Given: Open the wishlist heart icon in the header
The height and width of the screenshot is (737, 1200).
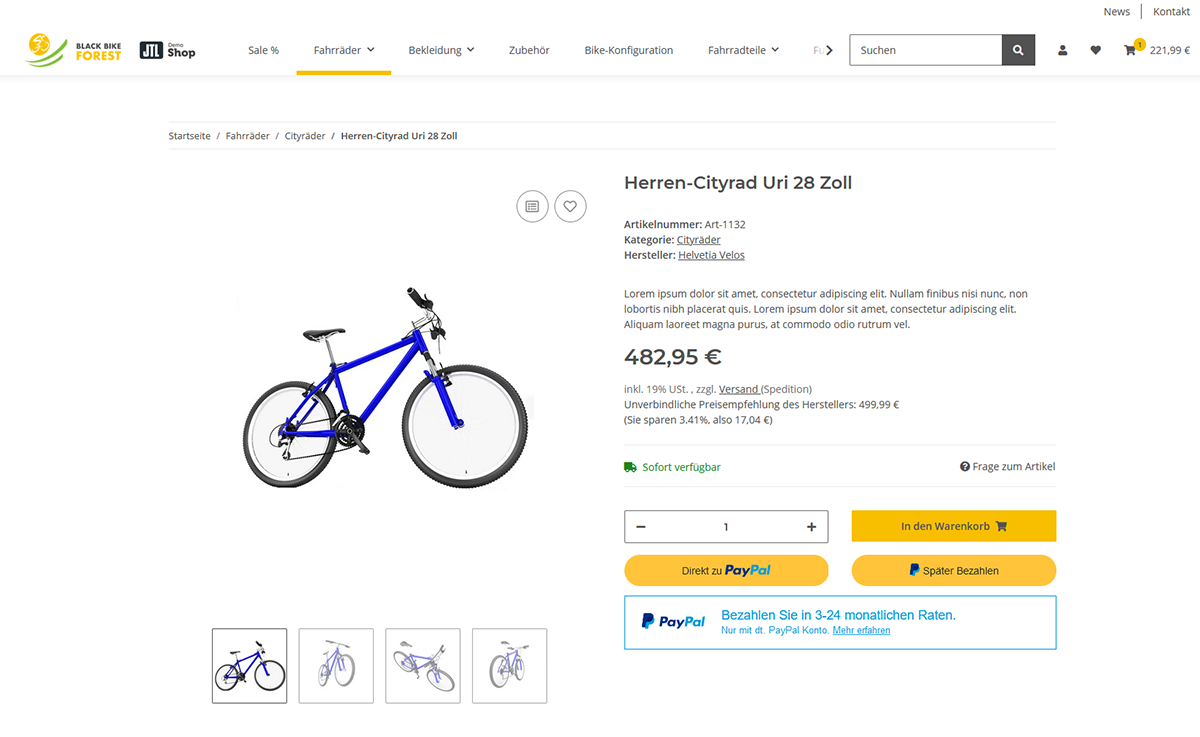Looking at the screenshot, I should [1095, 49].
